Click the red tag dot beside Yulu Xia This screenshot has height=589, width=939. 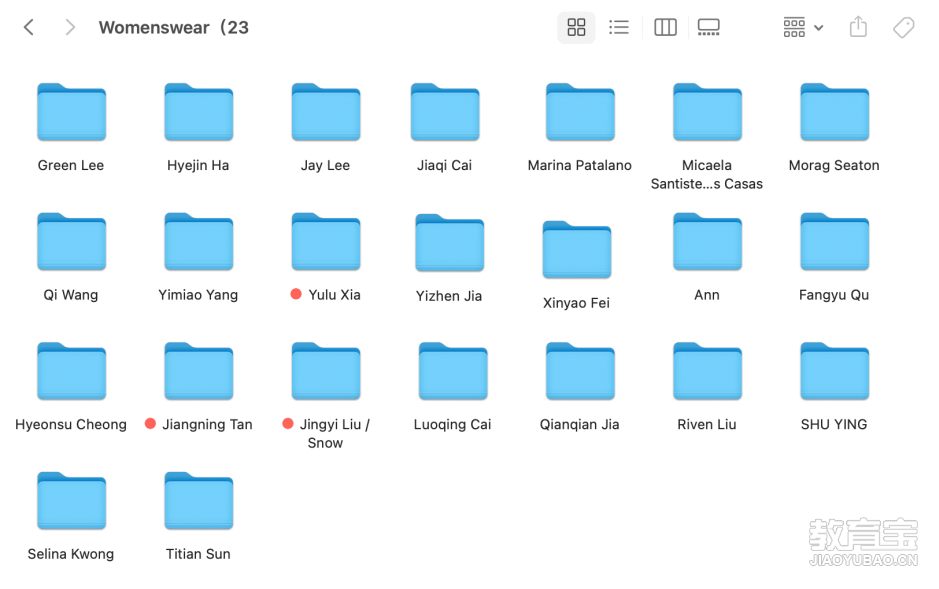pos(296,294)
